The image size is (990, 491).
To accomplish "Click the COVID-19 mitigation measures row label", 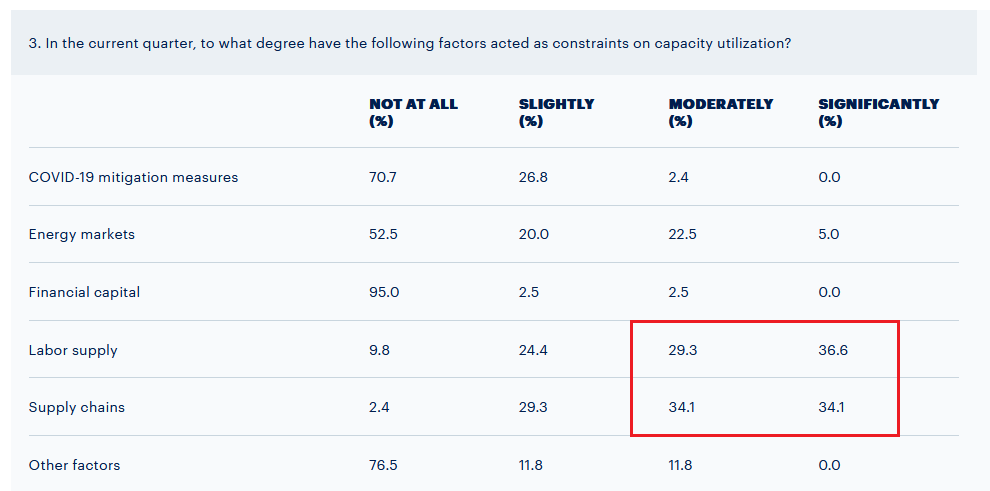I will point(133,177).
